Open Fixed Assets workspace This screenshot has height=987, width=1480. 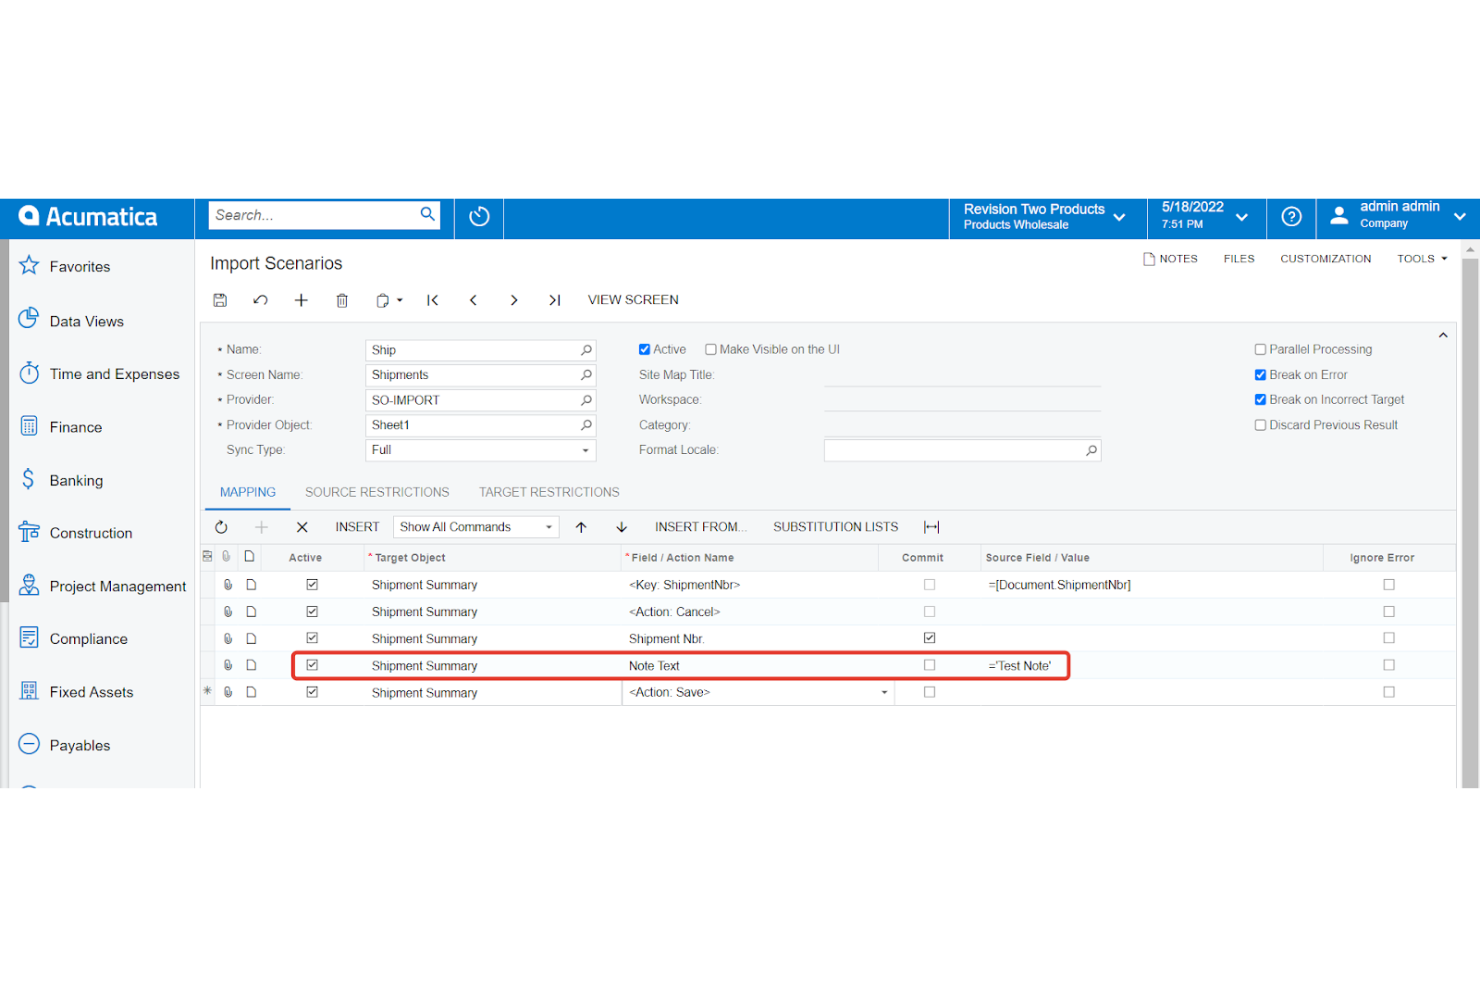(91, 692)
